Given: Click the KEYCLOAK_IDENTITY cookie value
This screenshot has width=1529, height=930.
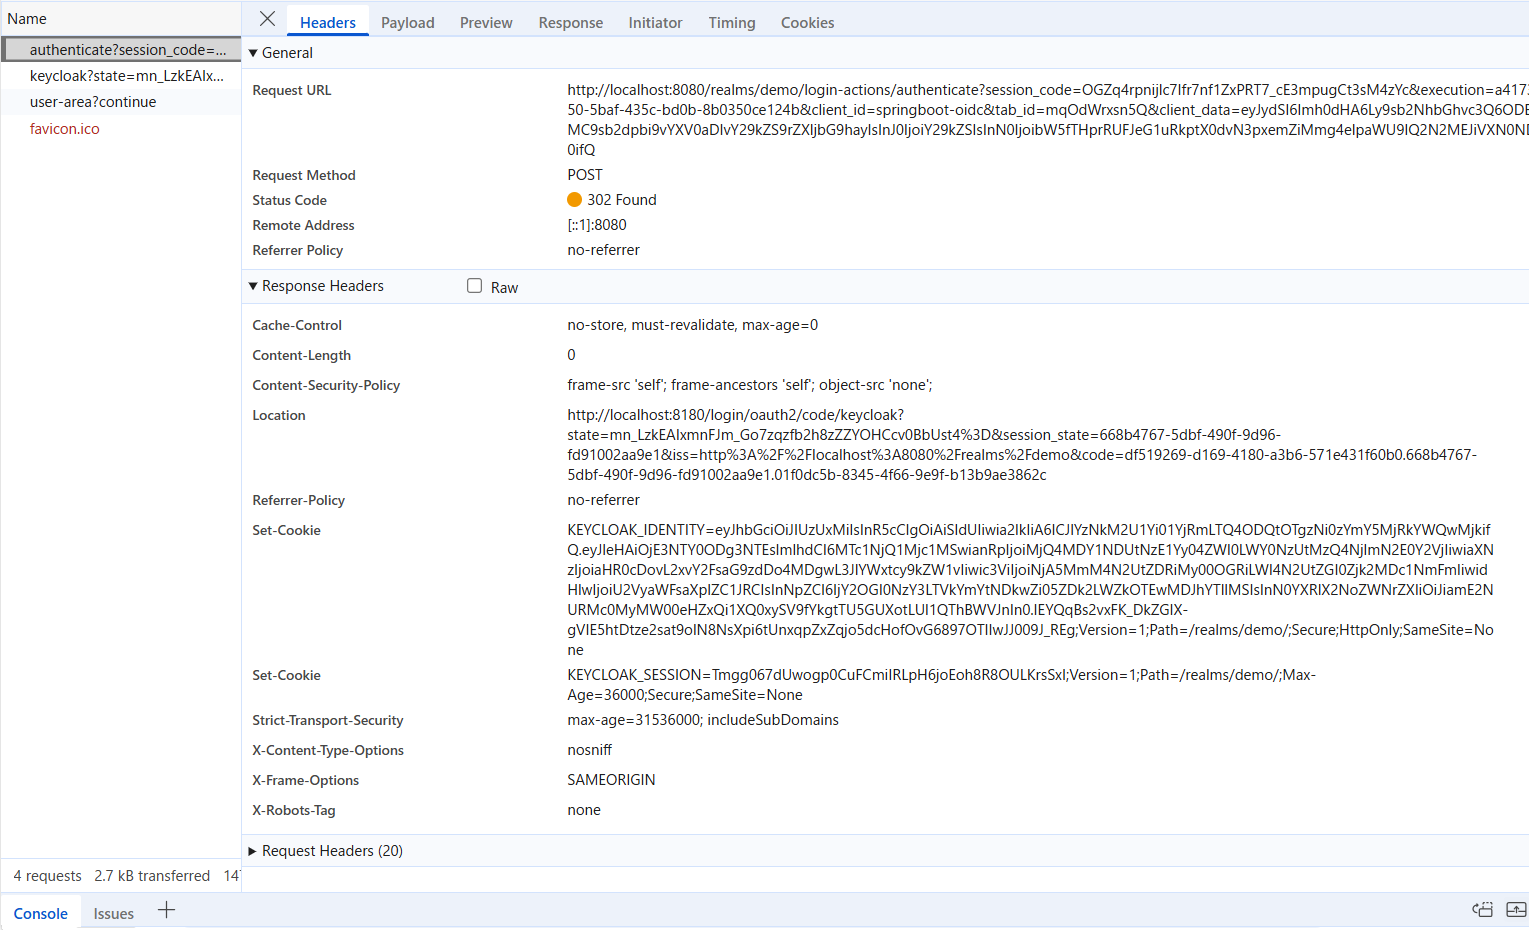Looking at the screenshot, I should point(1030,590).
